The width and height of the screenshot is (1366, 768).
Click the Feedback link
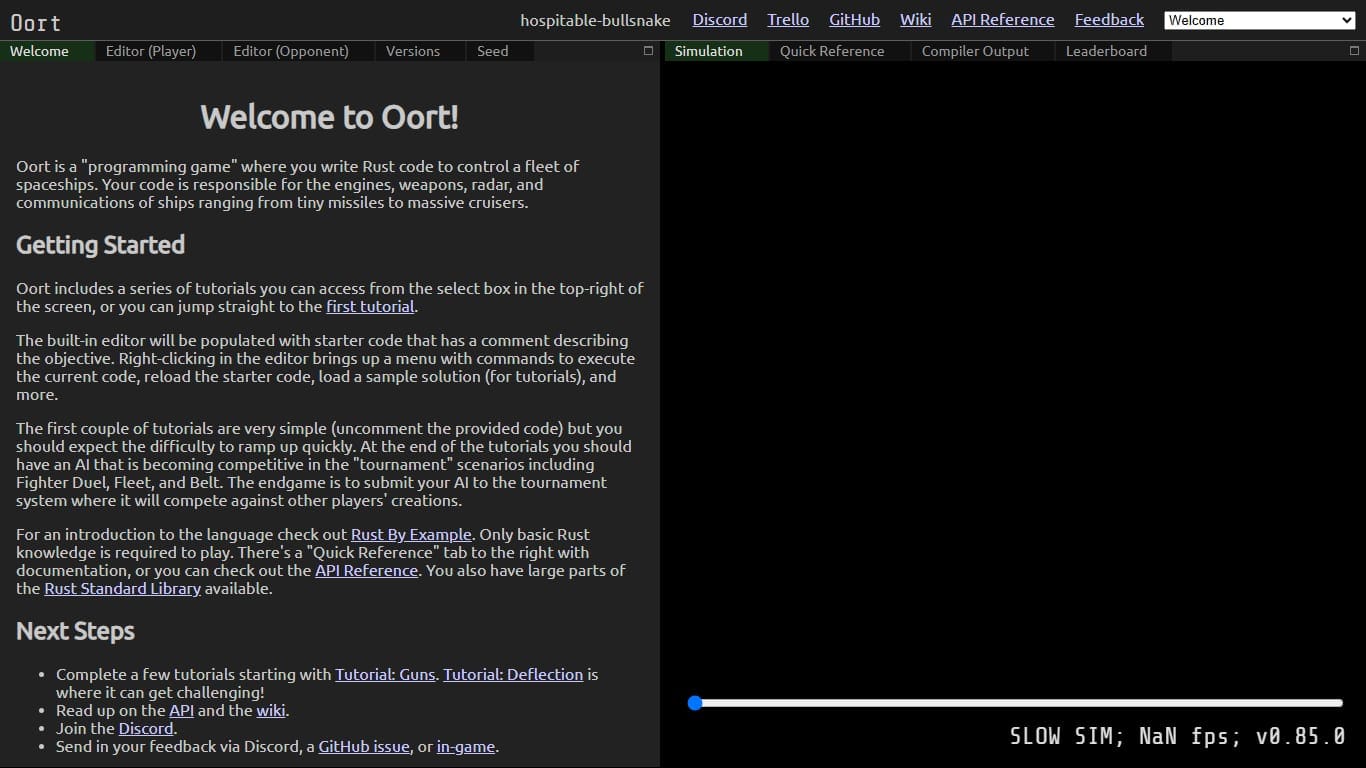(x=1109, y=20)
